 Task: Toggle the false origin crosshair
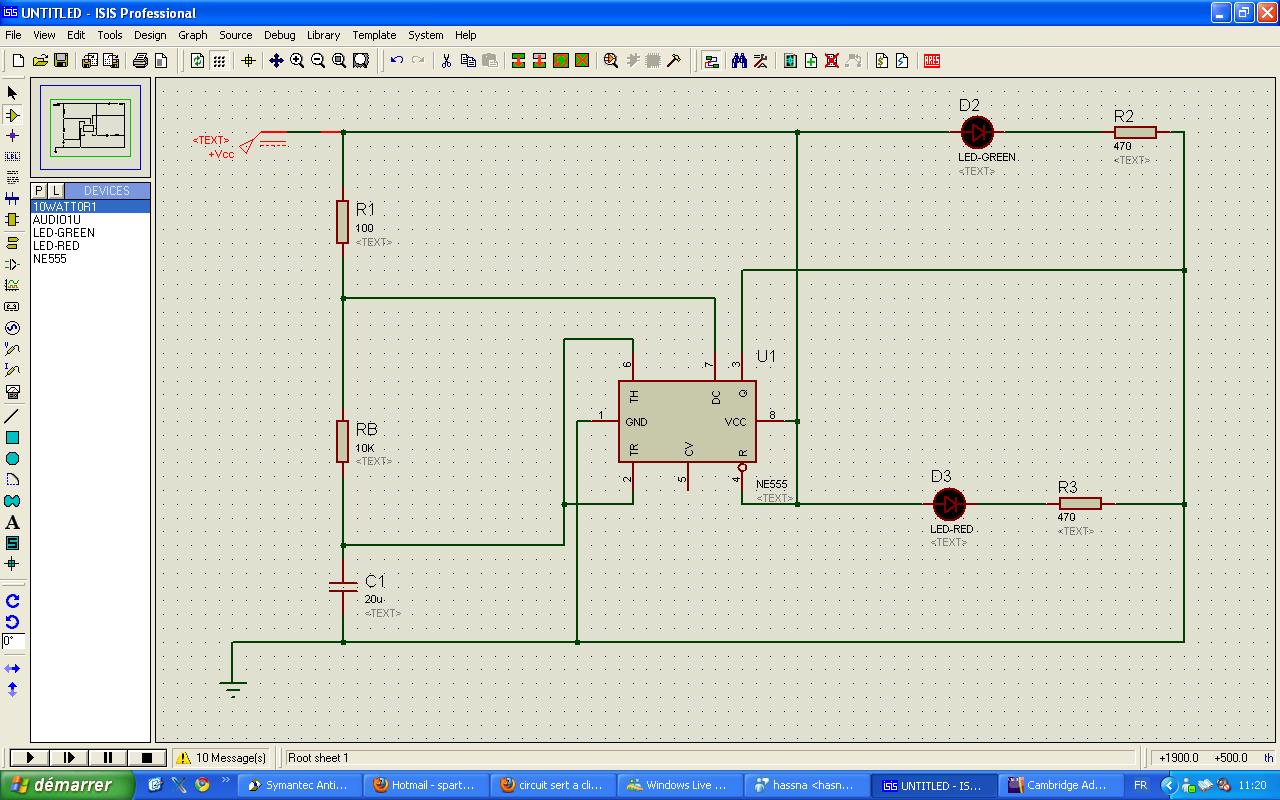coord(249,61)
